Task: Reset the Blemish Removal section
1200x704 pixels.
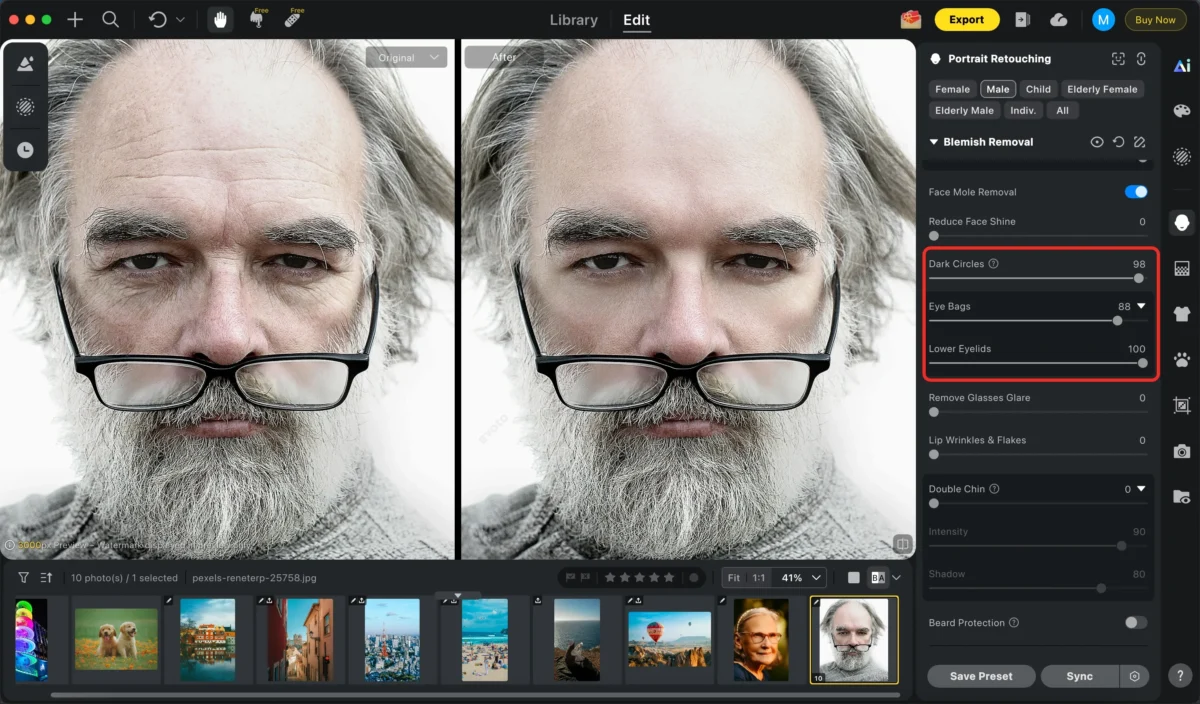Action: click(1118, 142)
